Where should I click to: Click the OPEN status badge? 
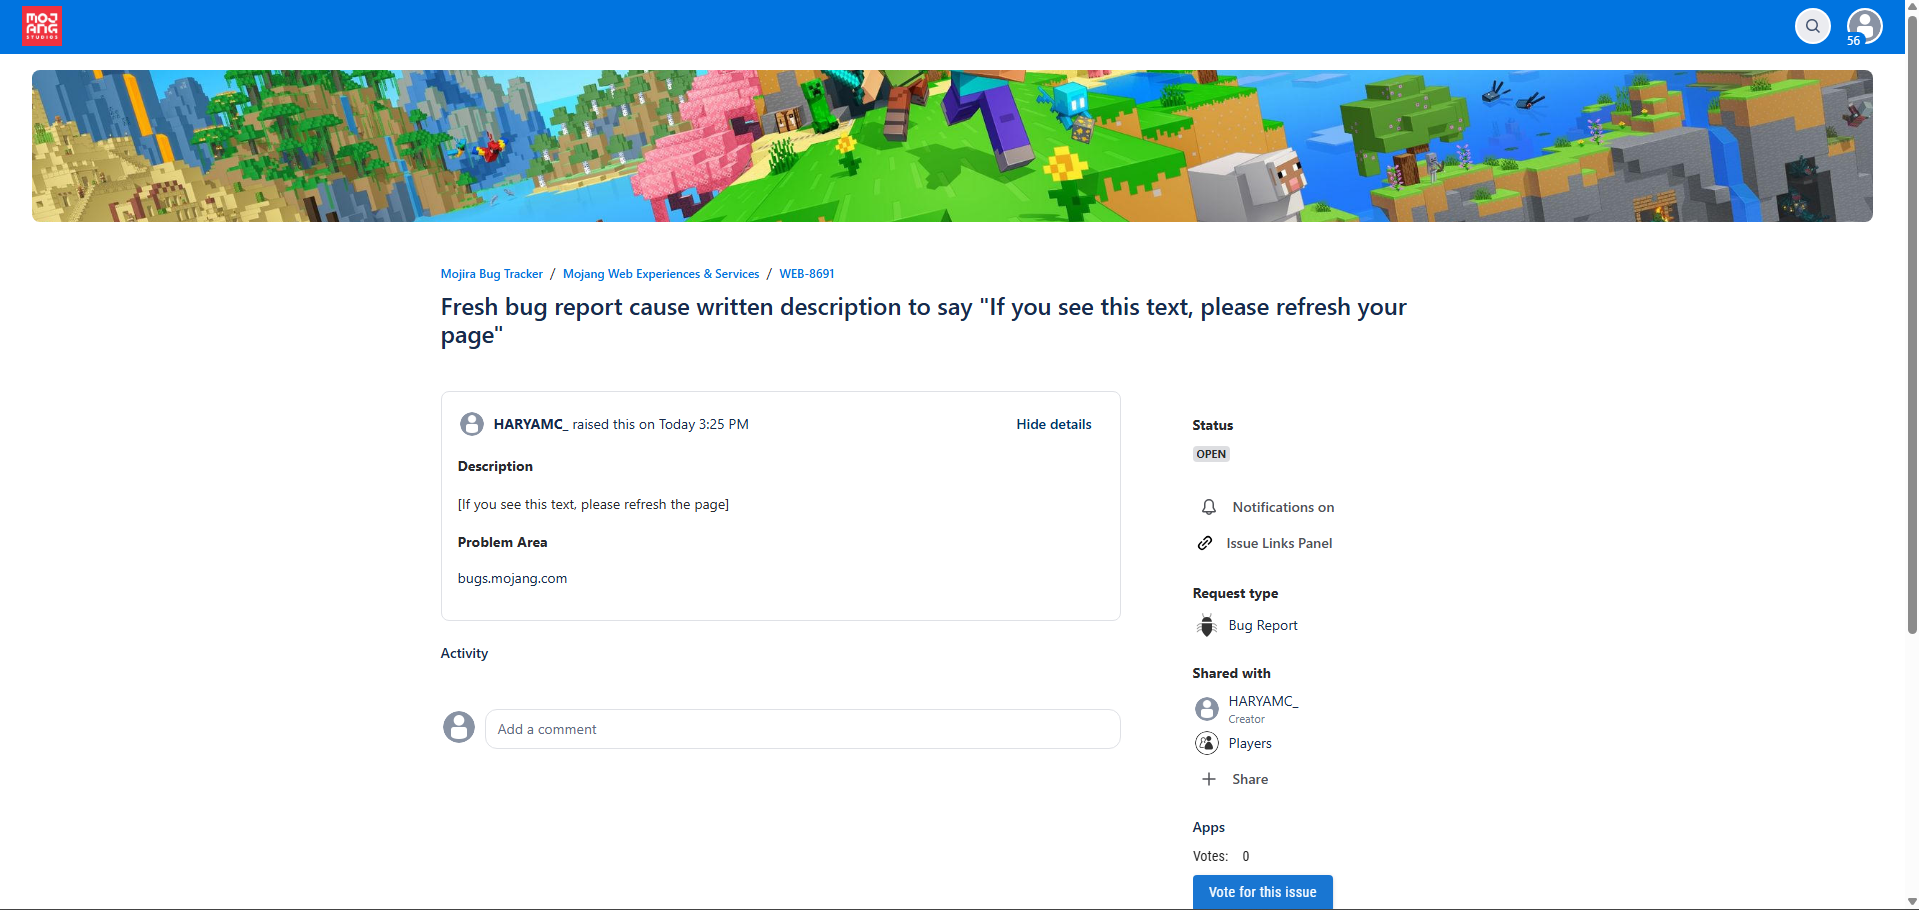[x=1211, y=454]
